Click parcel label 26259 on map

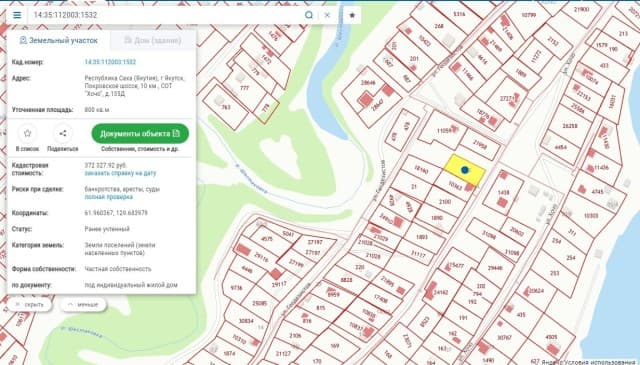[x=569, y=126]
